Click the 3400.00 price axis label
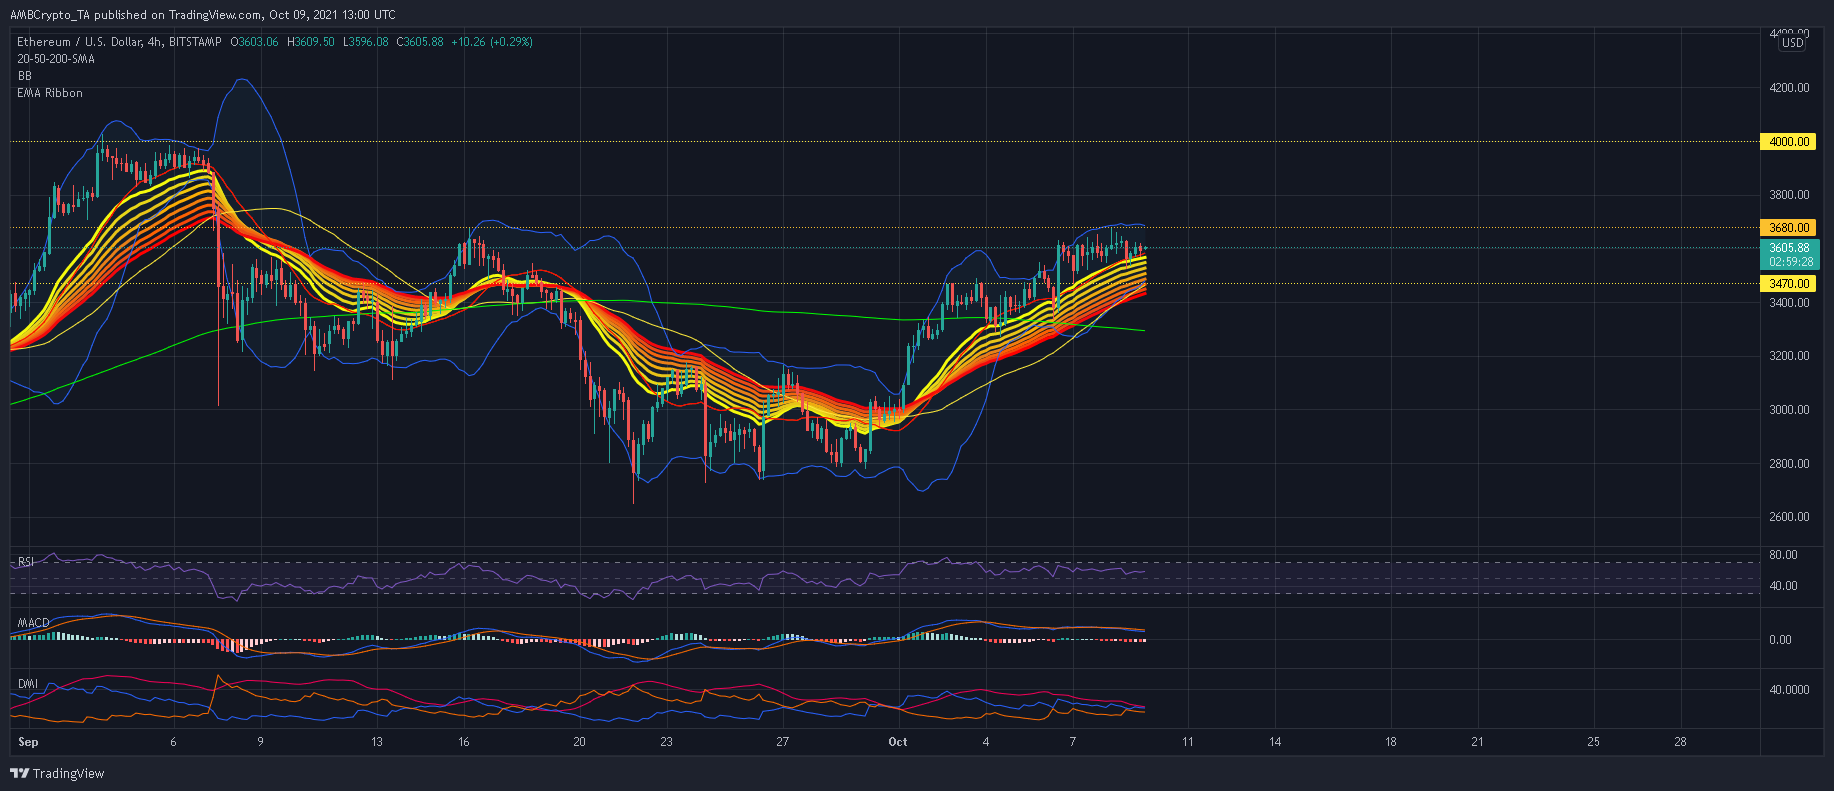This screenshot has width=1834, height=791. 1789,303
